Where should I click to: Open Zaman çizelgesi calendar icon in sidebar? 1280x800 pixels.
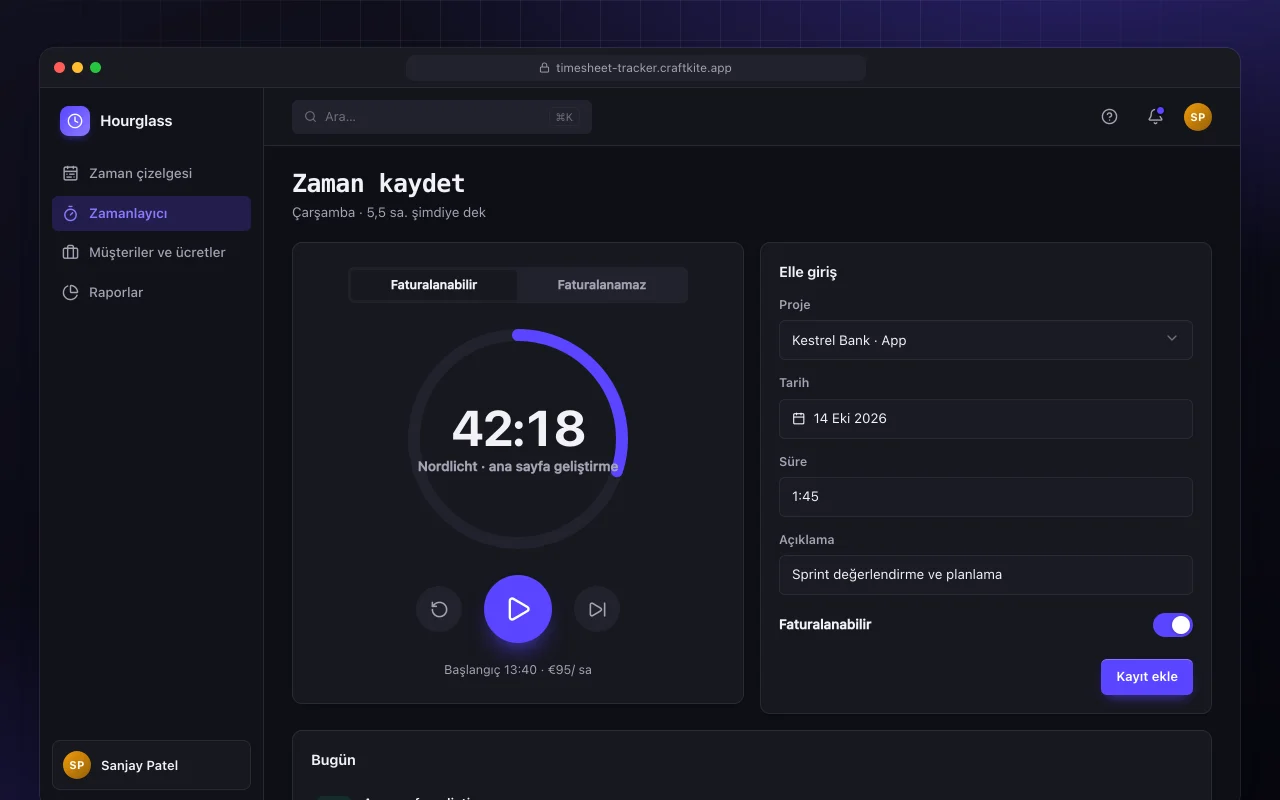tap(70, 173)
